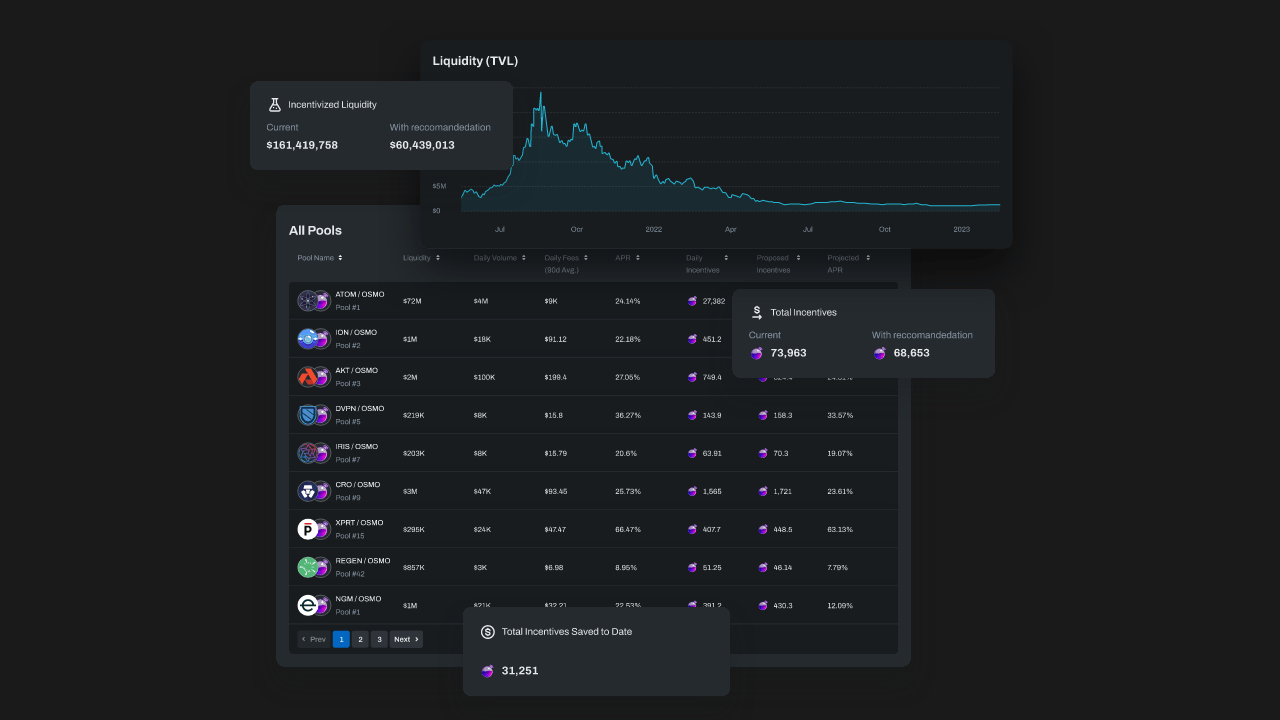This screenshot has height=720, width=1280.
Task: Click the Next pagination button
Action: pos(406,639)
